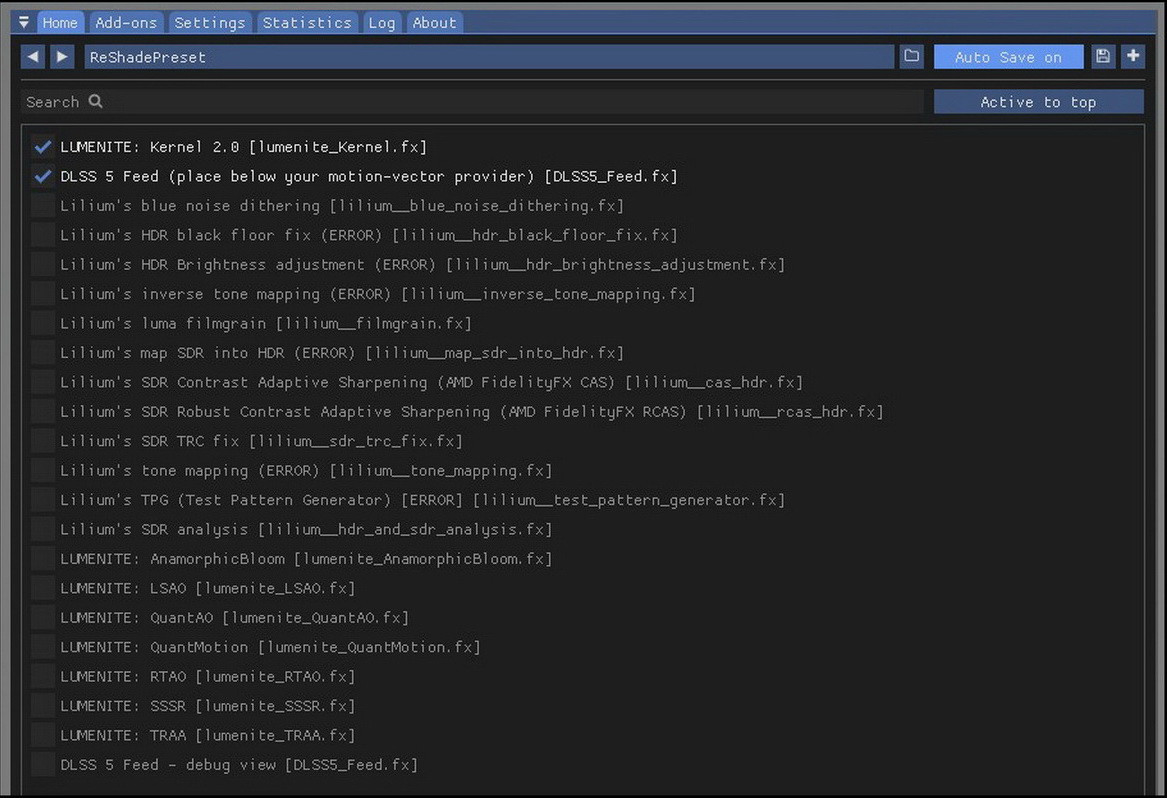The width and height of the screenshot is (1167, 798).
Task: Enable Lilium's inverse tone mapping checkbox
Action: (43, 294)
